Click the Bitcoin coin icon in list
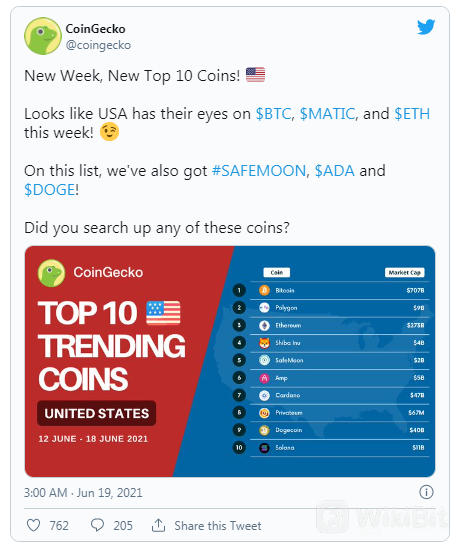Screen dimensions: 461x549 (x=264, y=290)
